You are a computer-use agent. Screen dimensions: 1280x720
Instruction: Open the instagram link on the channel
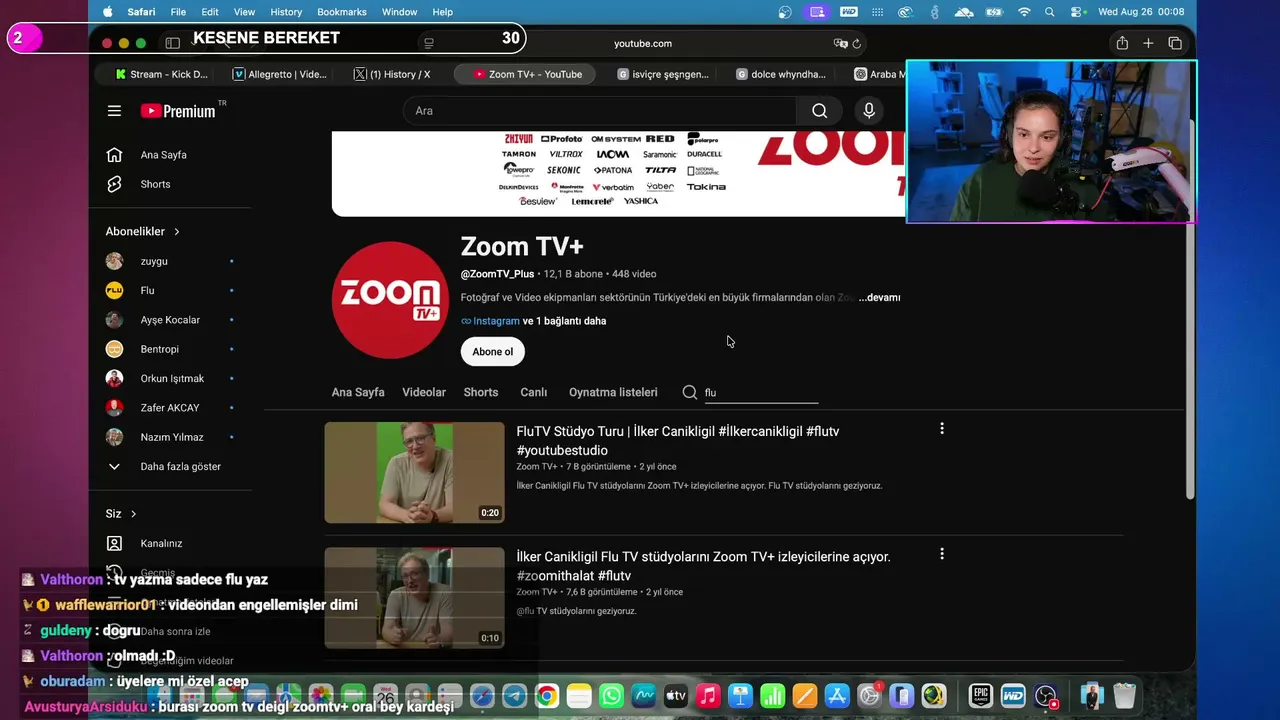point(496,321)
